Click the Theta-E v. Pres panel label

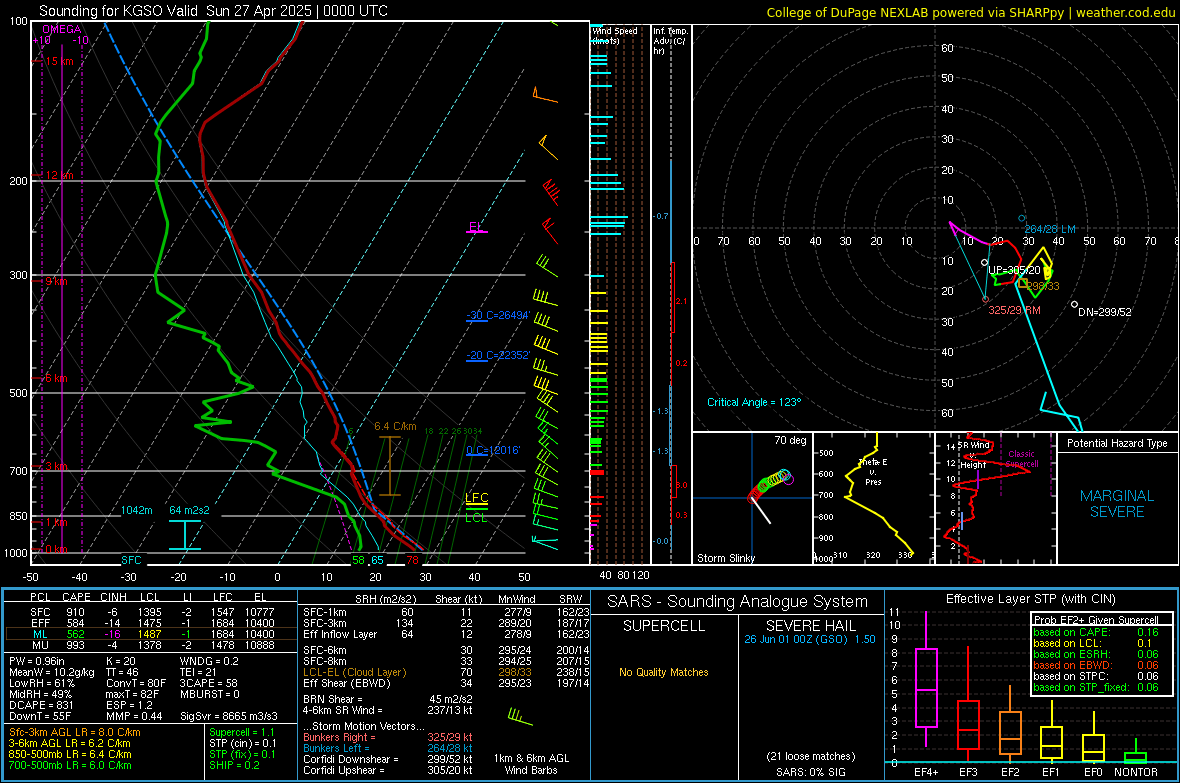click(873, 471)
